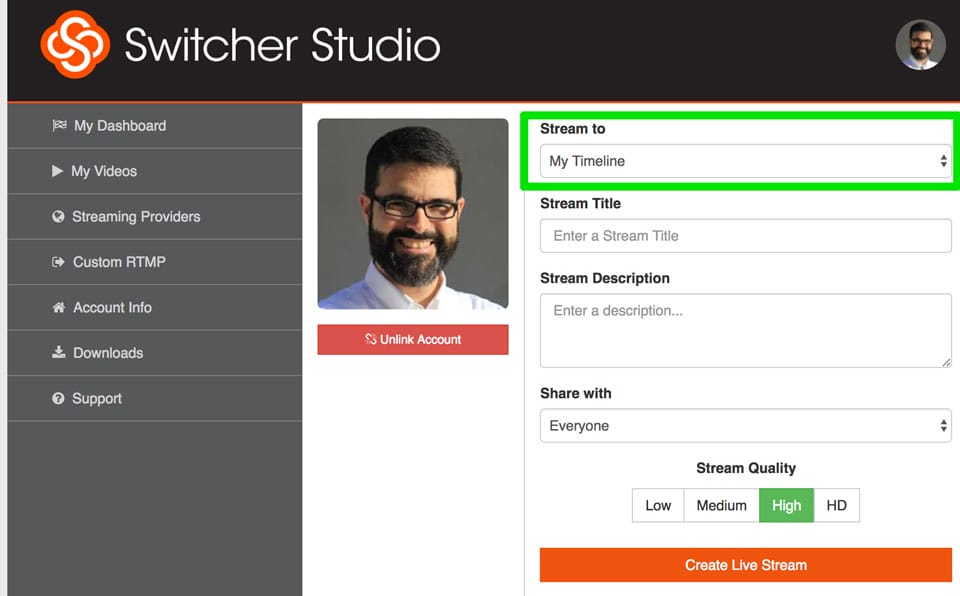The height and width of the screenshot is (596, 960).
Task: Click the home icon next to Account Info
Action: 59,307
